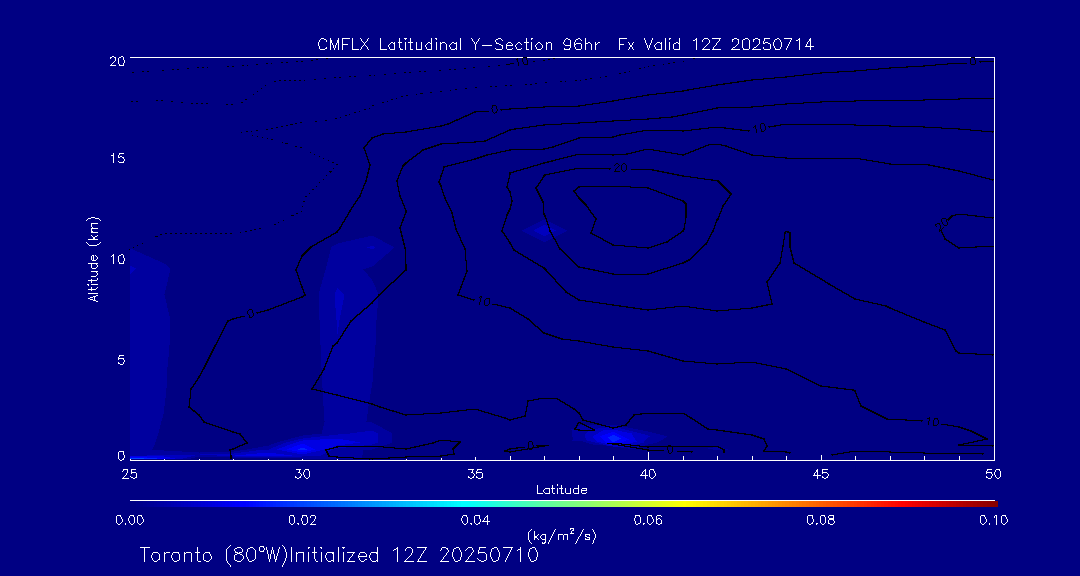
Task: Click the latitude tick label 25
Action: pyautogui.click(x=129, y=474)
